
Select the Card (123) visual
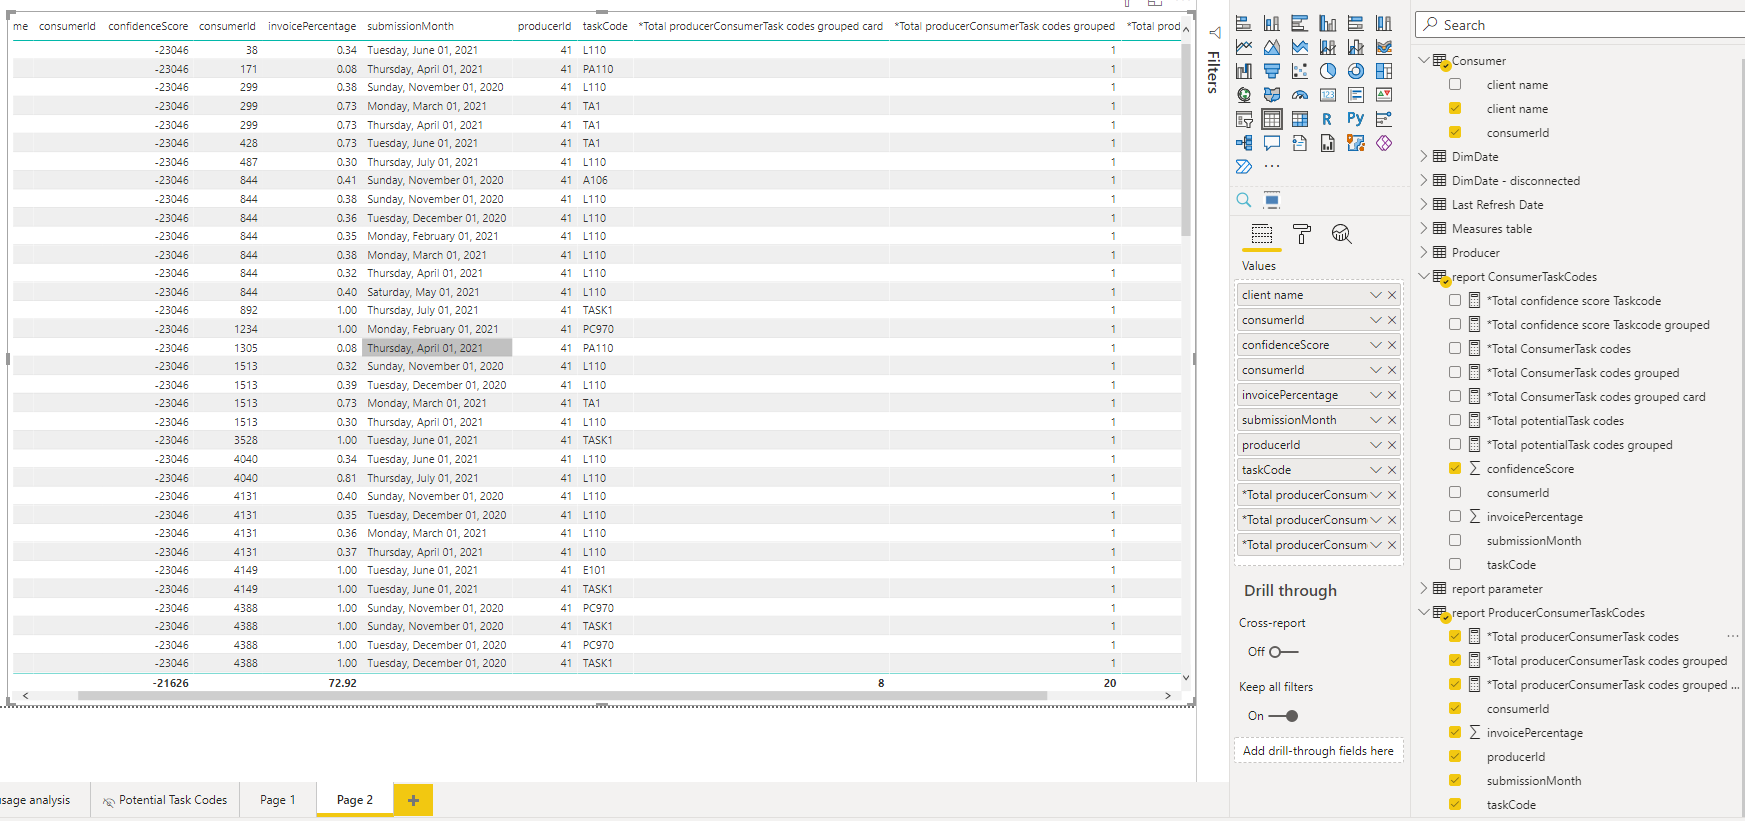[1328, 95]
